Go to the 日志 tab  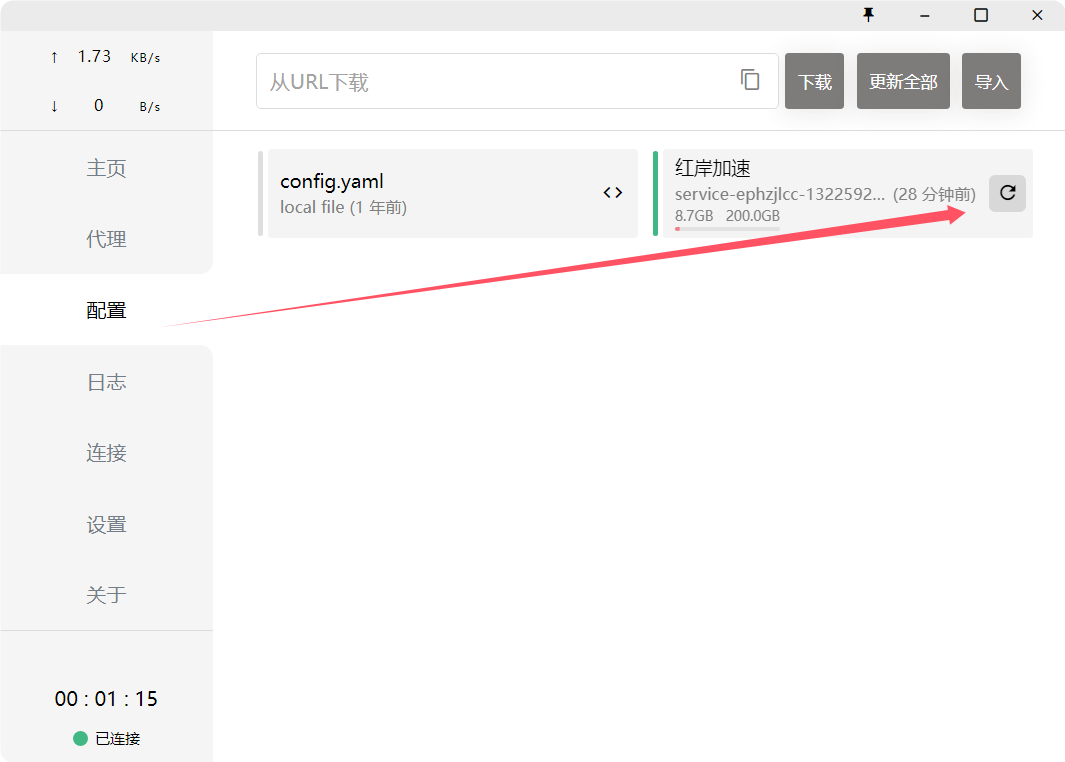pos(106,382)
